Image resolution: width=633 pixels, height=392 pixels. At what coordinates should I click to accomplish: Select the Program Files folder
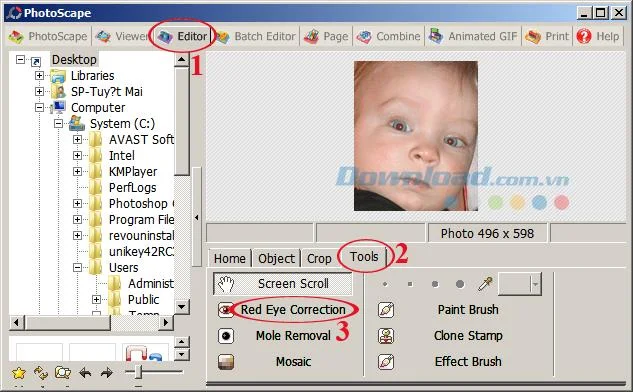[141, 220]
